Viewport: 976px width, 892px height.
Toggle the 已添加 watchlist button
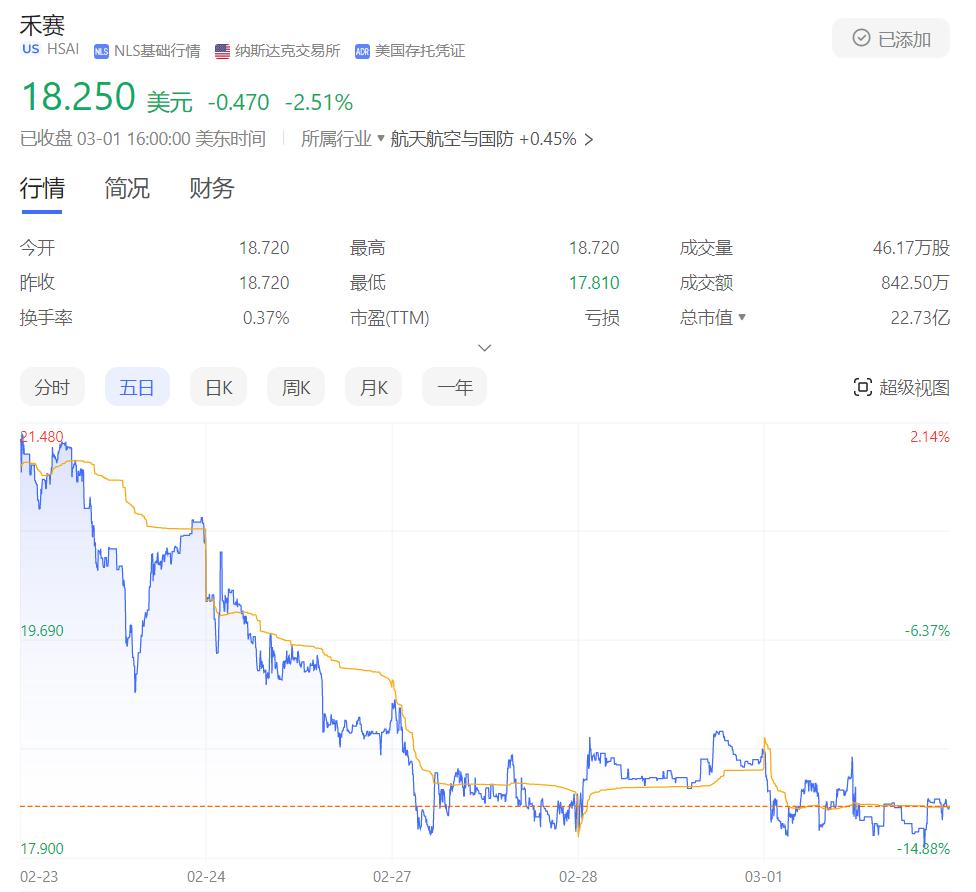click(890, 37)
